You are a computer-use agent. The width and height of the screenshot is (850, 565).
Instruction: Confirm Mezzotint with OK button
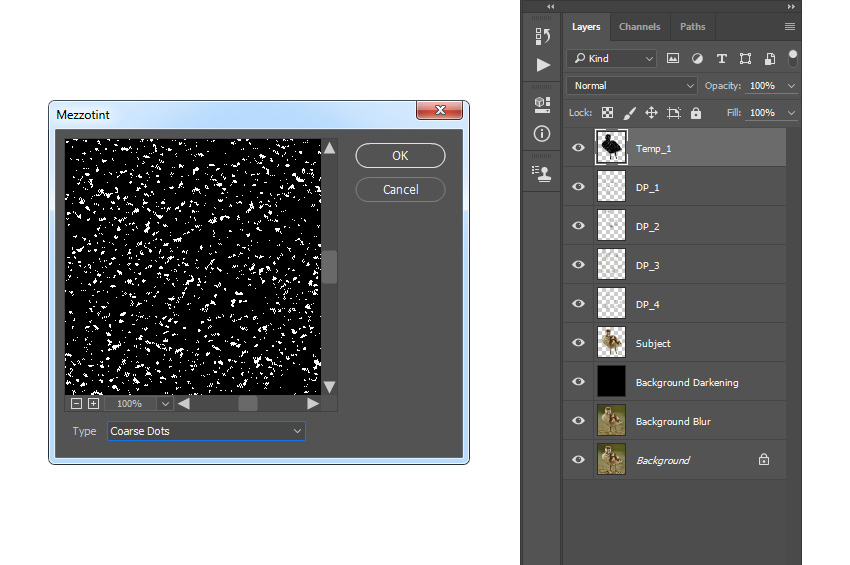pyautogui.click(x=401, y=156)
